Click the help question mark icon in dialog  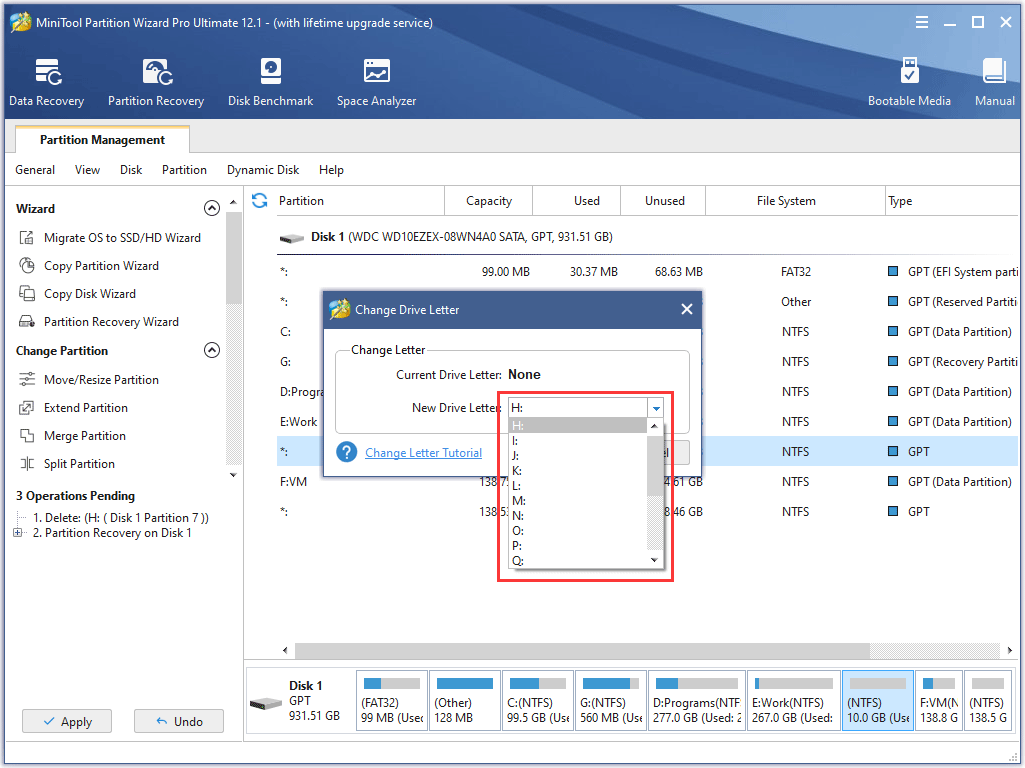(346, 452)
